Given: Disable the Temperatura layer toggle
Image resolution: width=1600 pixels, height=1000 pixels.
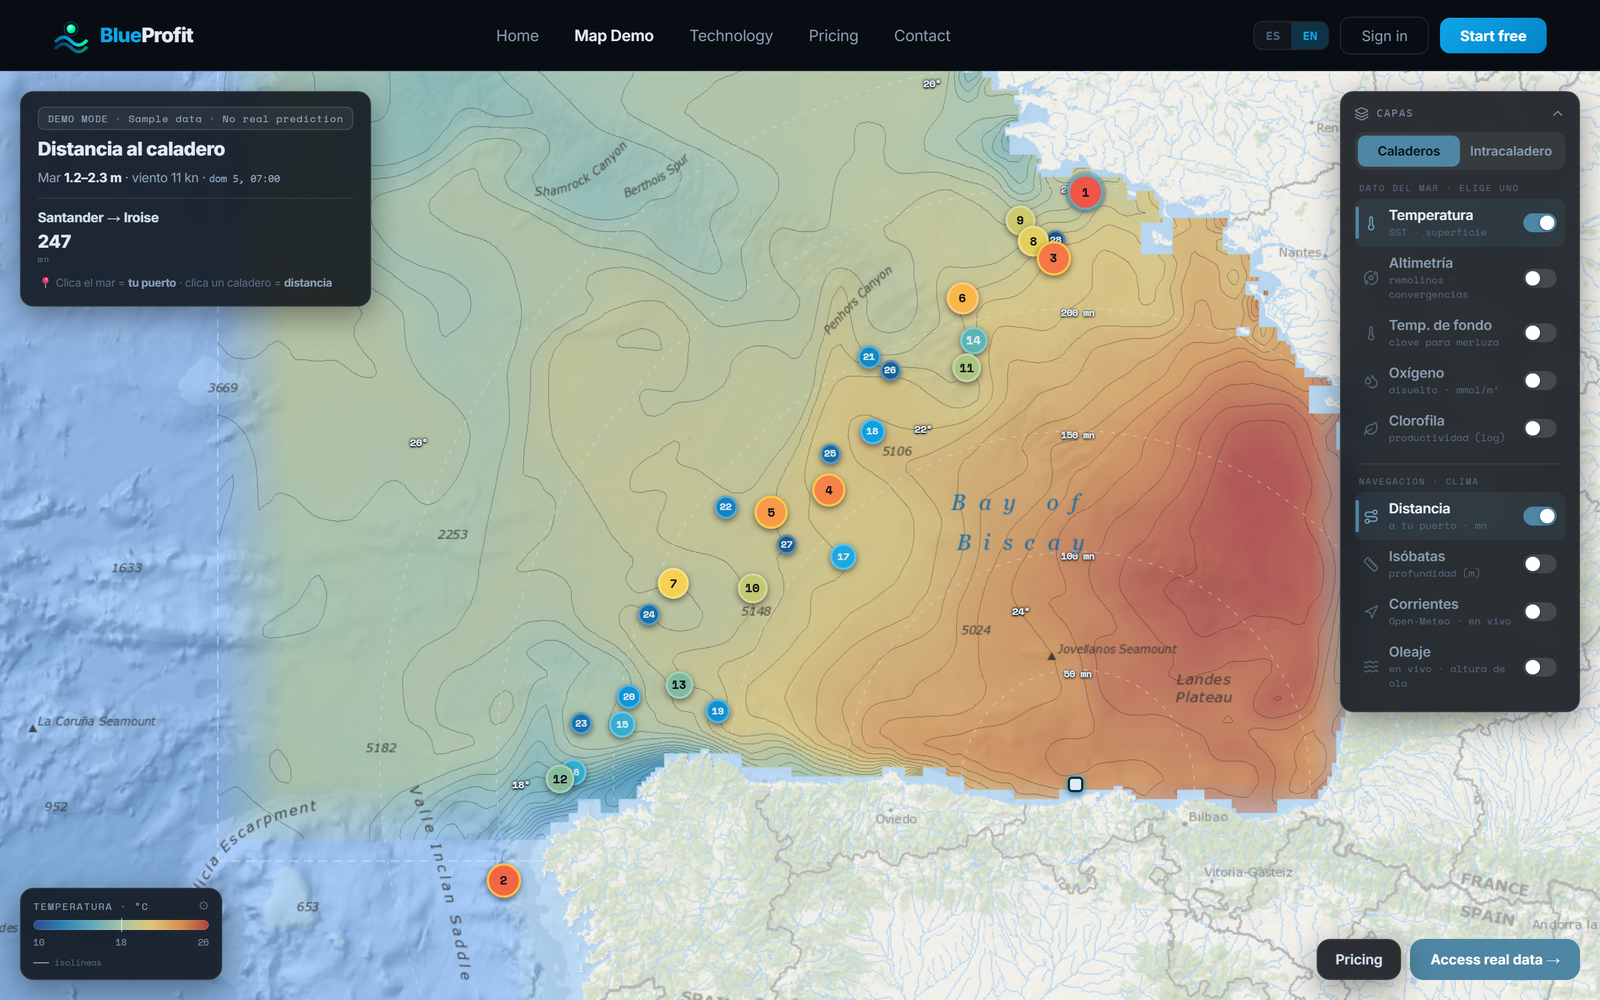Looking at the screenshot, I should 1540,223.
